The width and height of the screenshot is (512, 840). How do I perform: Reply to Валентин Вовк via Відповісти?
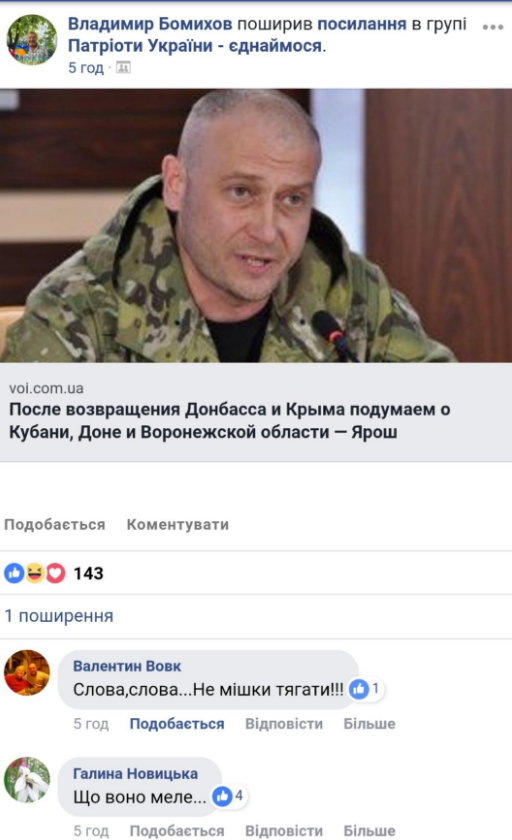[x=284, y=724]
